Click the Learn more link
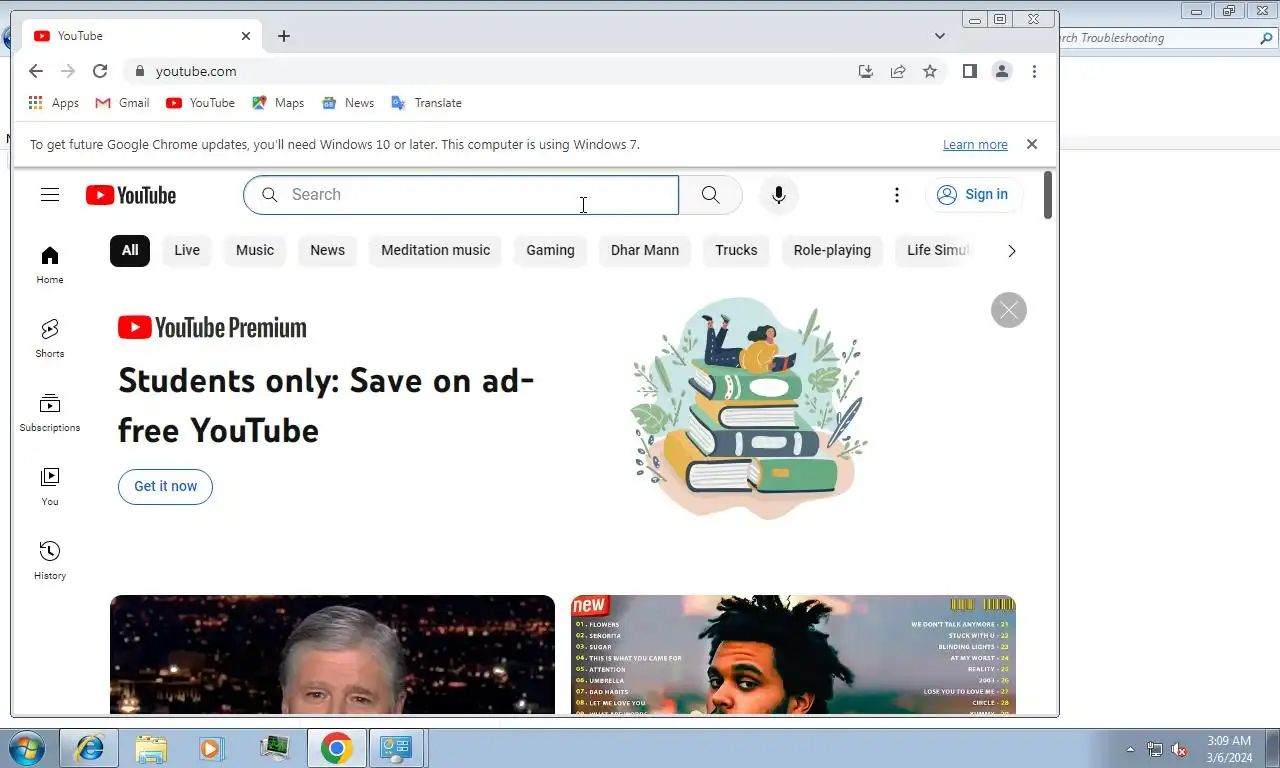1280x768 pixels. [x=975, y=145]
